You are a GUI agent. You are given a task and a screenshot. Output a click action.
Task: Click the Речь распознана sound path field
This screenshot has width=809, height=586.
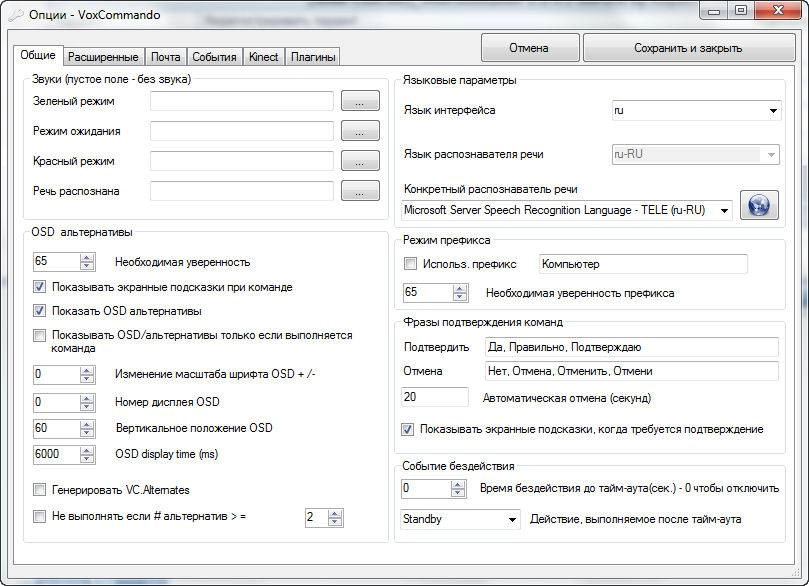click(242, 190)
